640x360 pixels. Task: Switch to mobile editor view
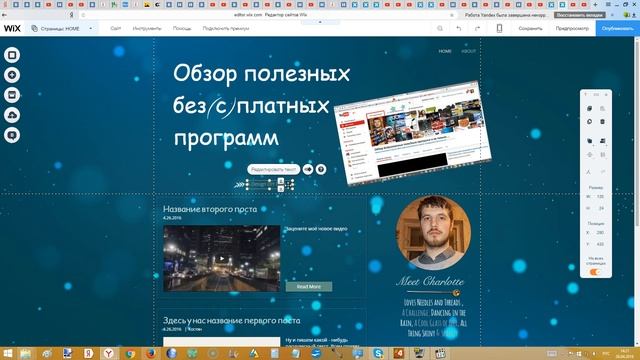[499, 29]
